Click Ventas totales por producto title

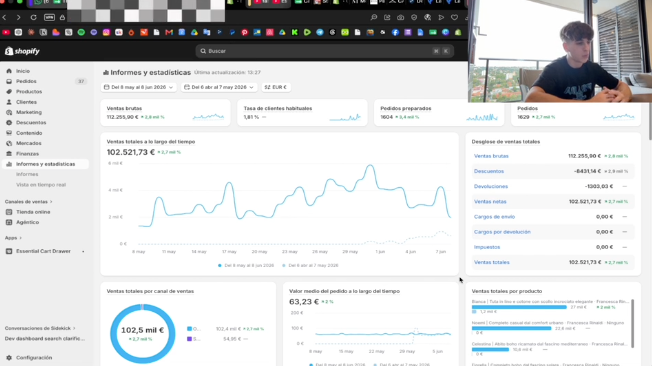coord(506,291)
